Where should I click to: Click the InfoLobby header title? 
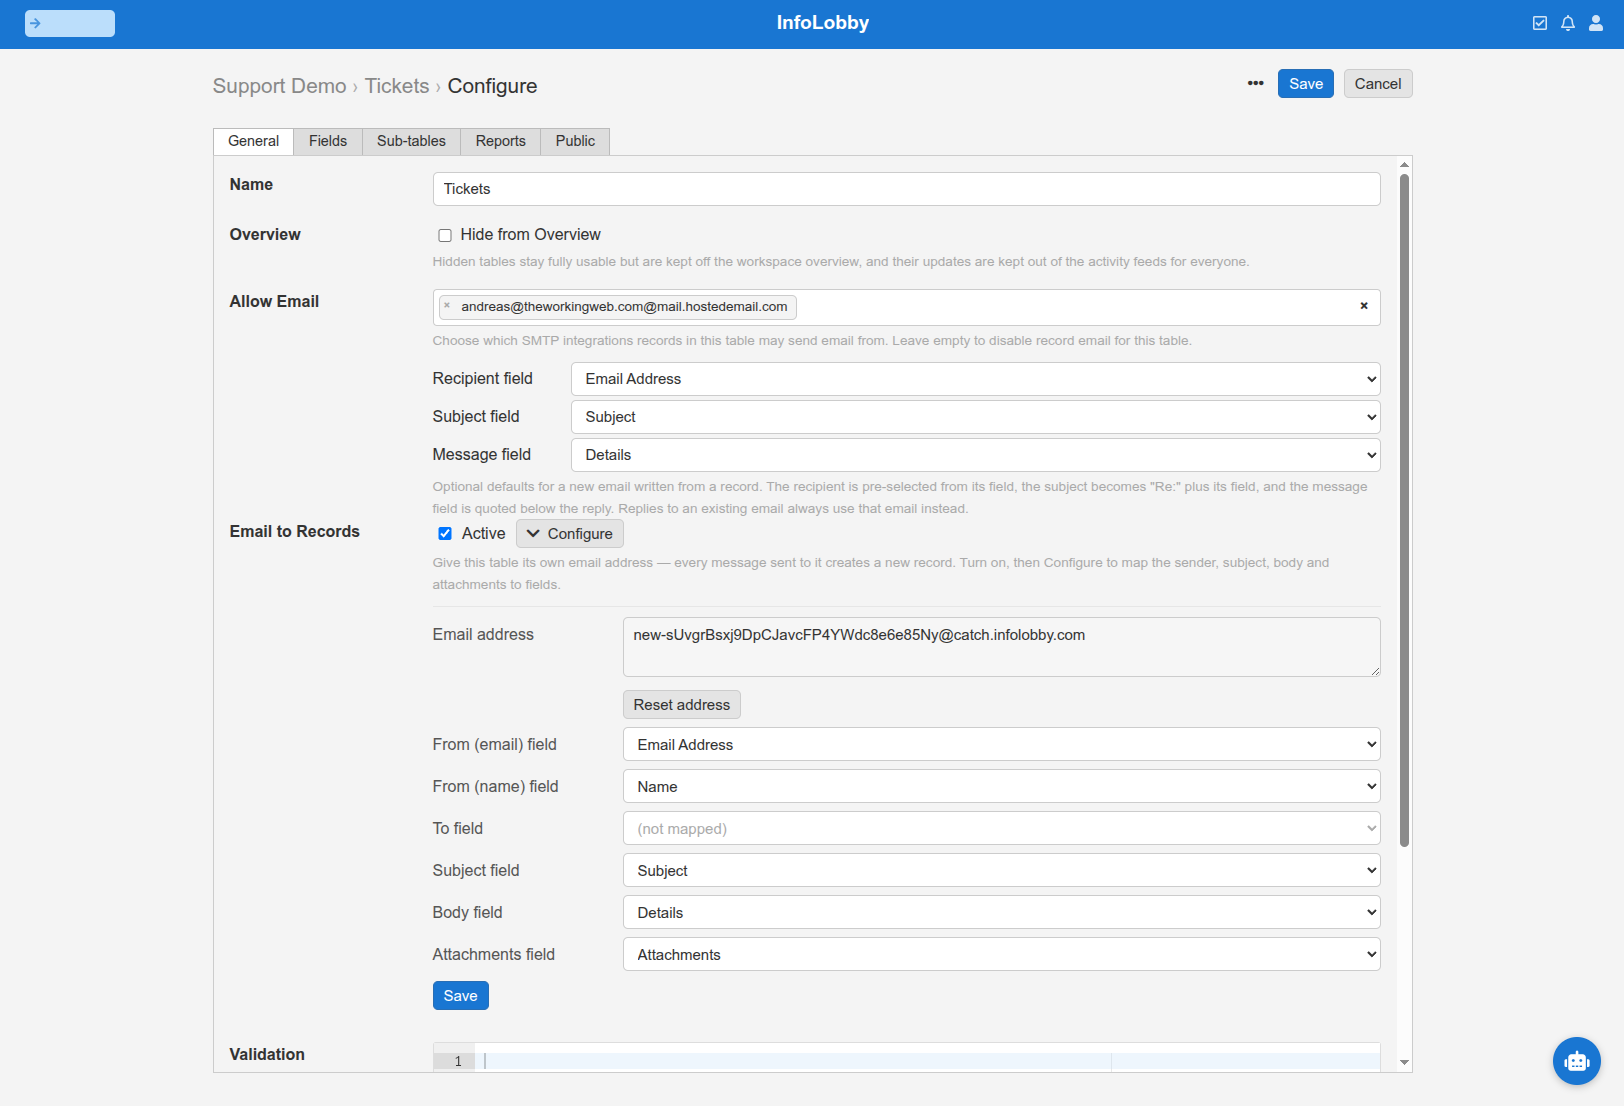[823, 23]
